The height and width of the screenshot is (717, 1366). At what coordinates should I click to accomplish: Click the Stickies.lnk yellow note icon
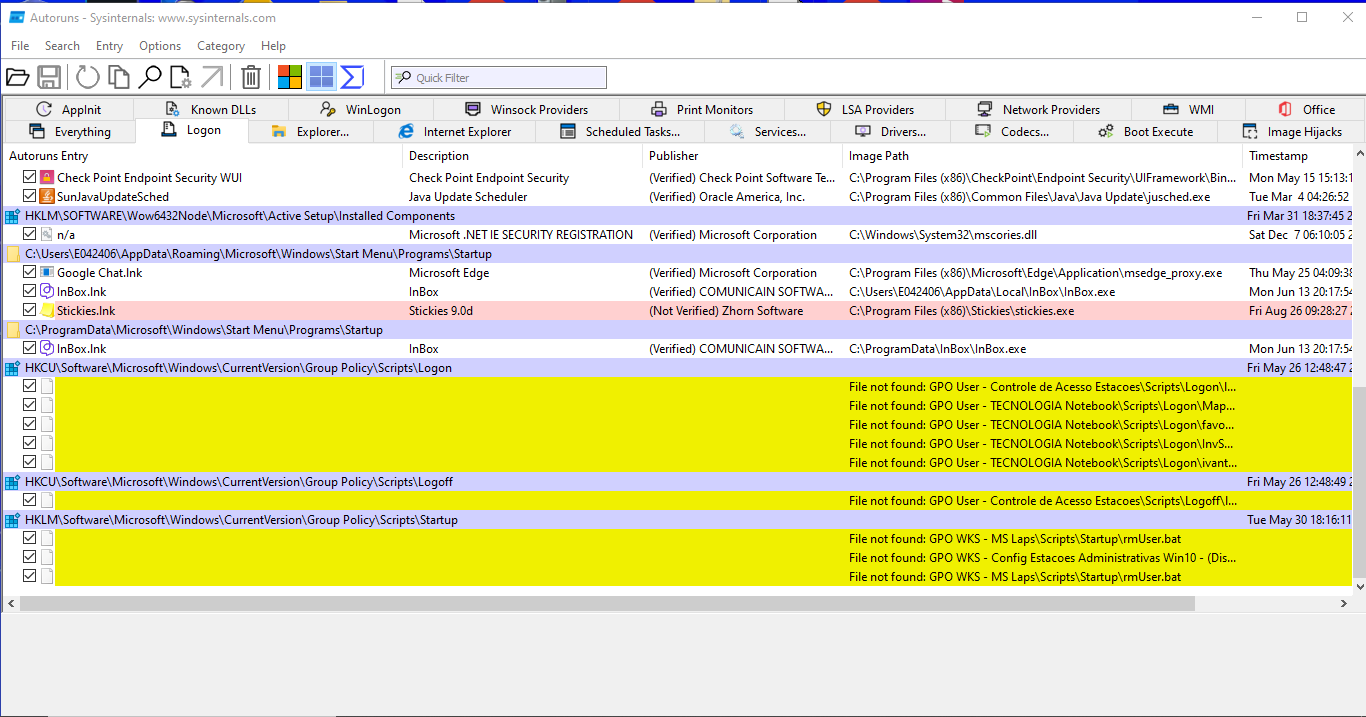pos(46,311)
